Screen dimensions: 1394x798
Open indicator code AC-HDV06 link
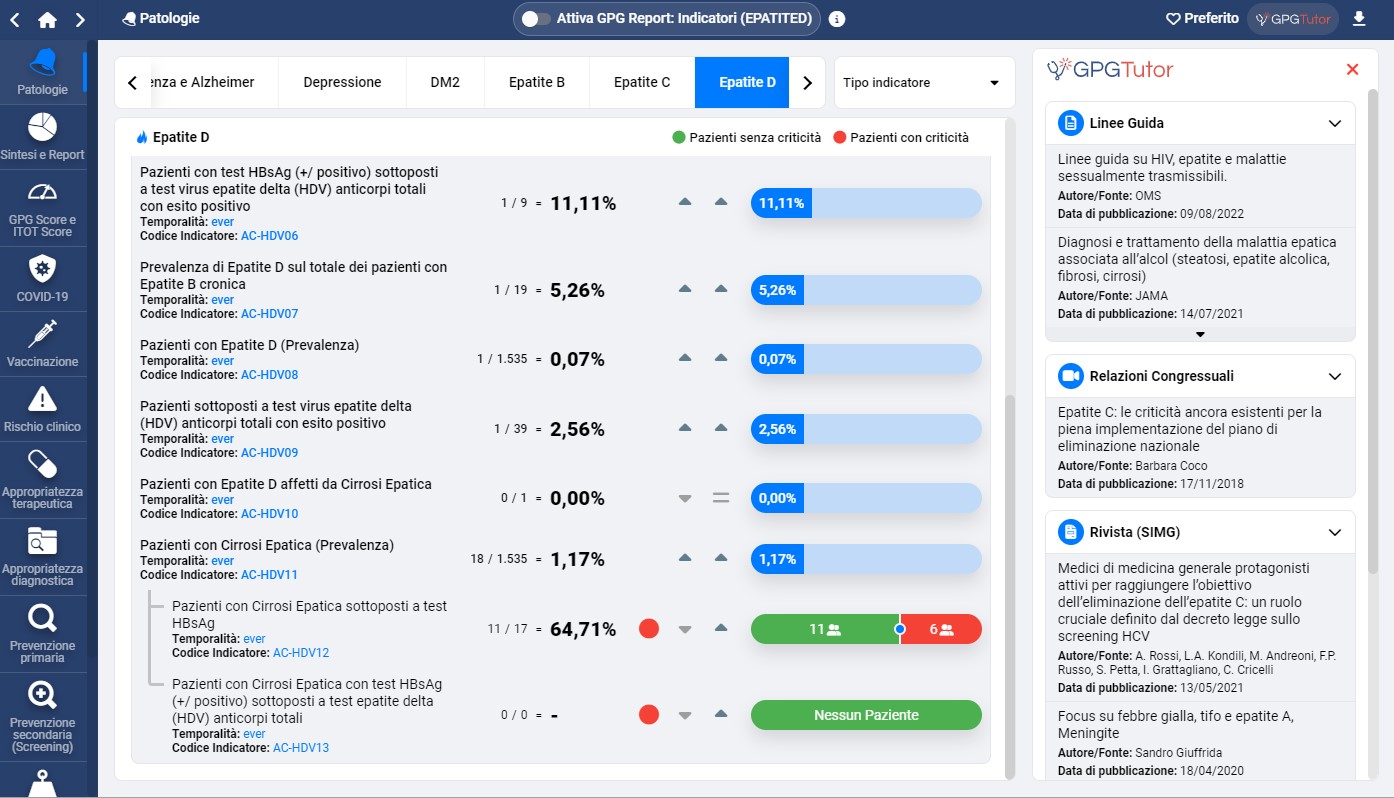[269, 236]
